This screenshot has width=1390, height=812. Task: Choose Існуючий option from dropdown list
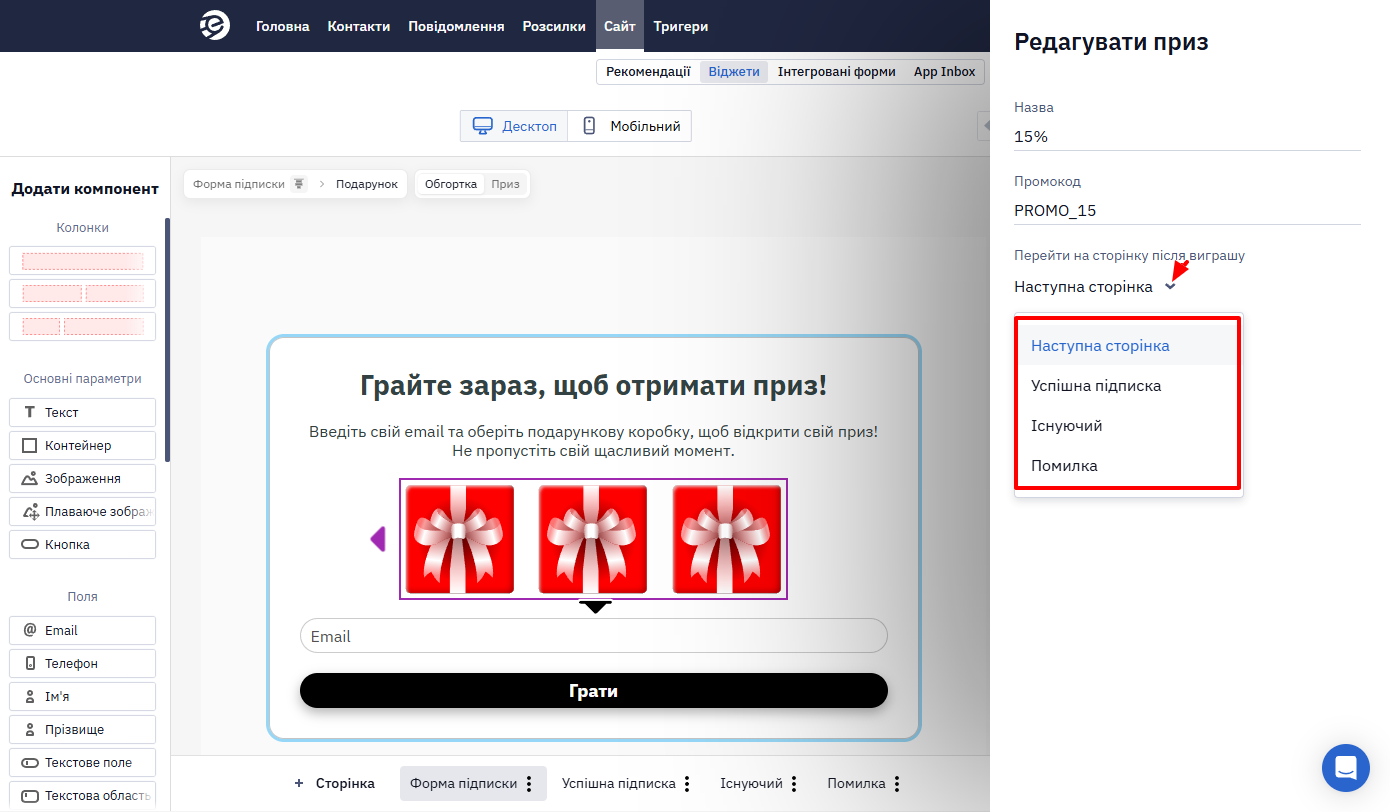coord(1128,425)
